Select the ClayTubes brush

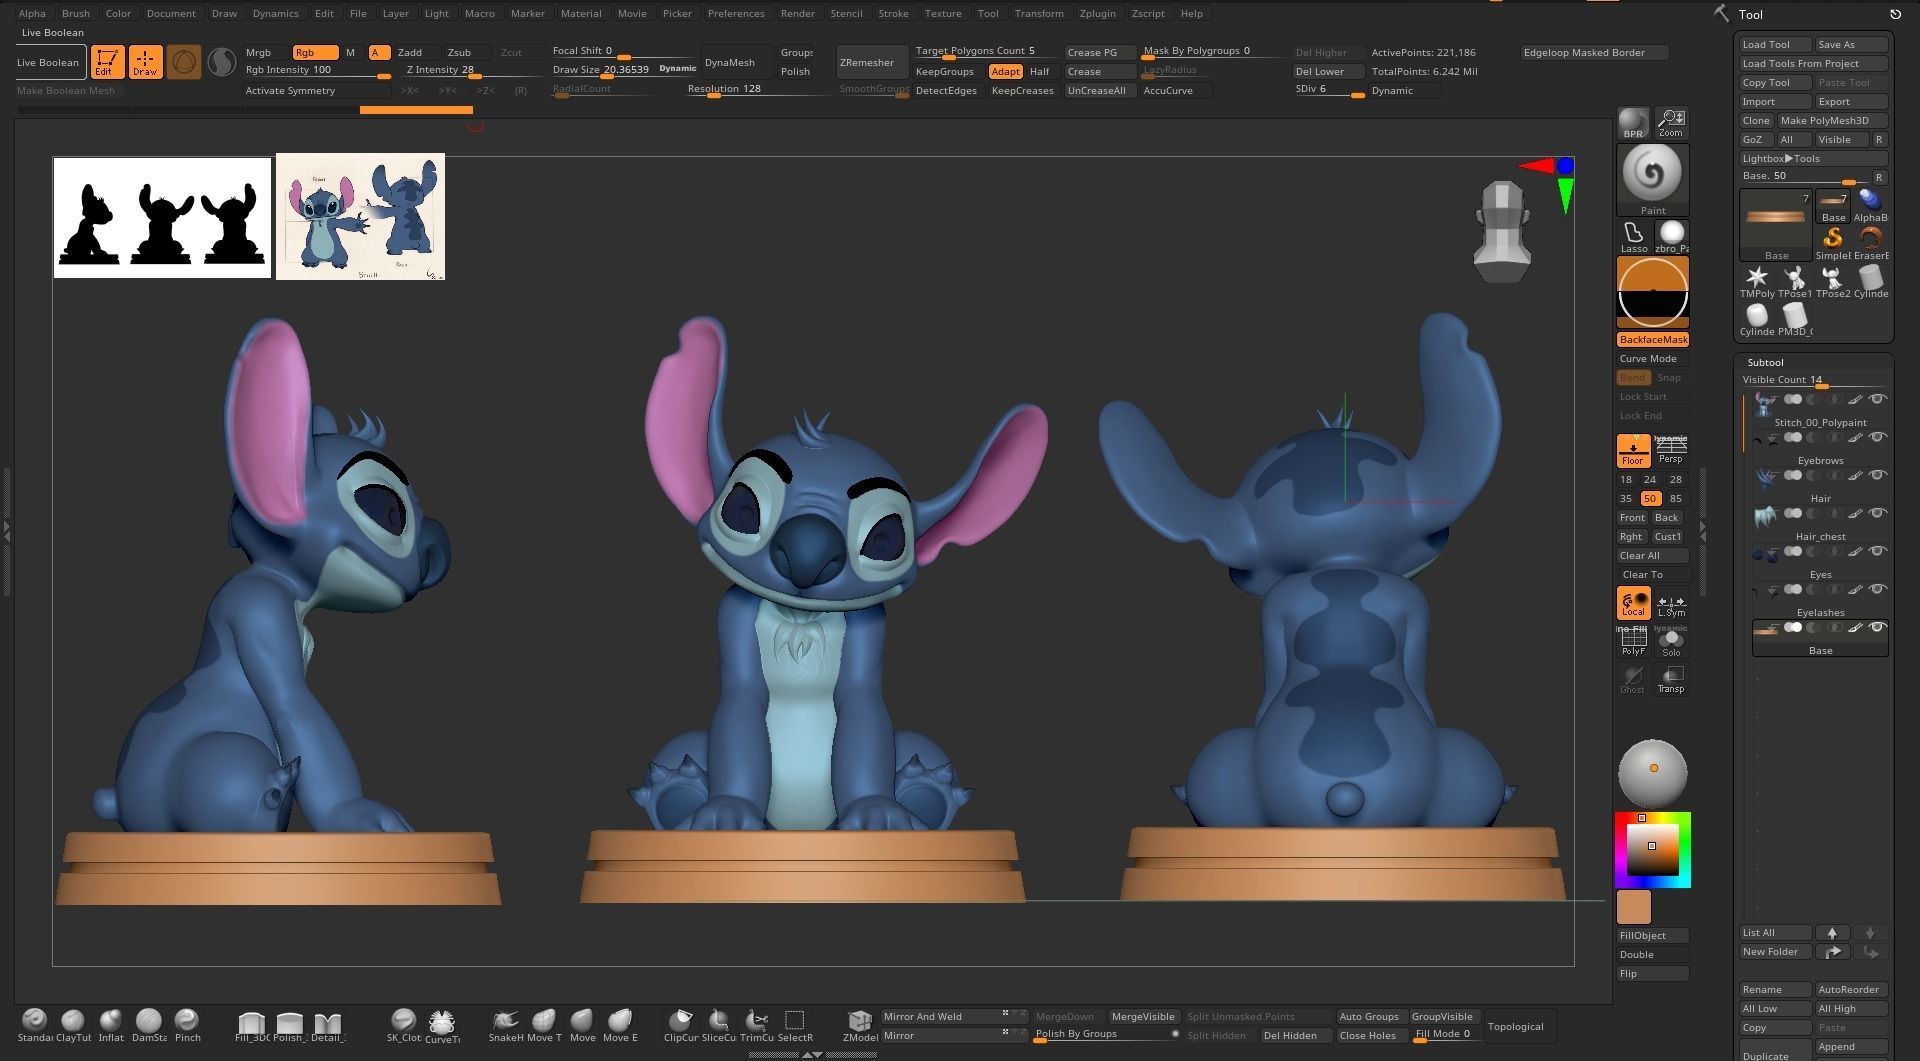coord(72,1025)
